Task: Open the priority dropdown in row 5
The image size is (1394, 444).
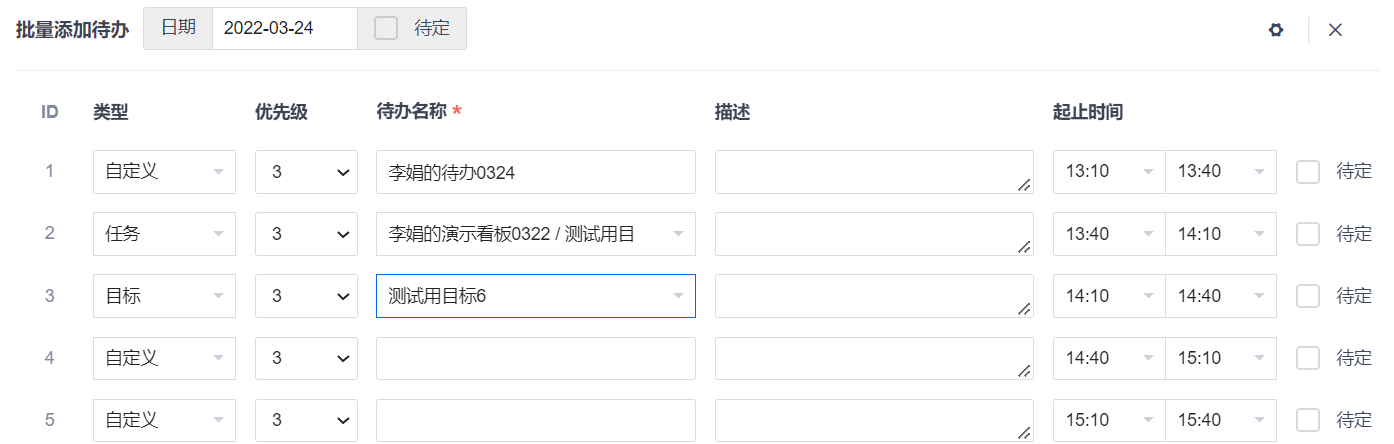Action: (x=306, y=420)
